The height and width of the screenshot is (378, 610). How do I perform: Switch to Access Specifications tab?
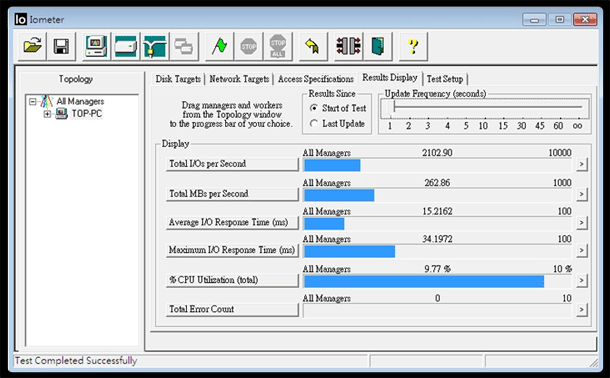tap(316, 79)
